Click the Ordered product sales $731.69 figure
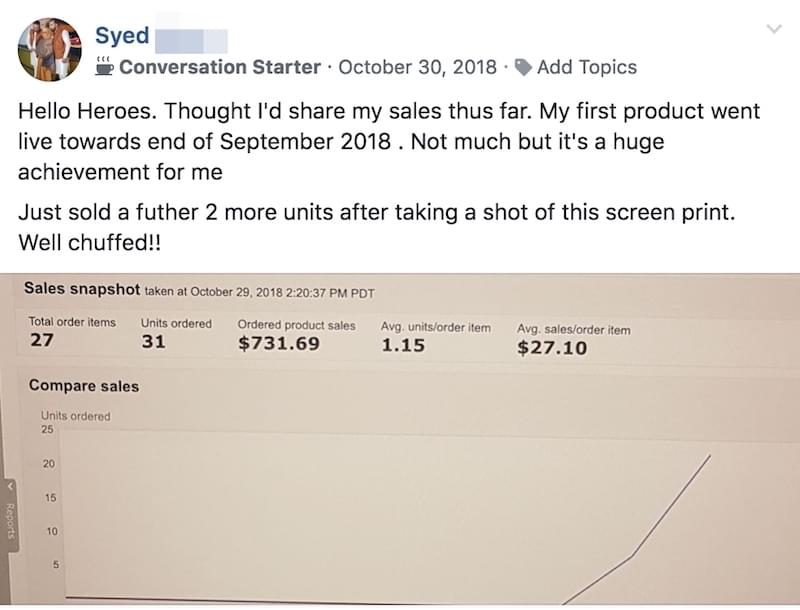 (278, 344)
